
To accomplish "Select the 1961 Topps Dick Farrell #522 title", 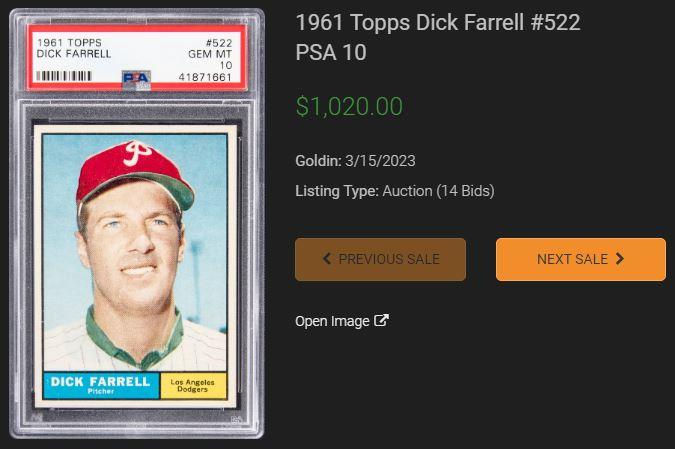I will tap(438, 22).
